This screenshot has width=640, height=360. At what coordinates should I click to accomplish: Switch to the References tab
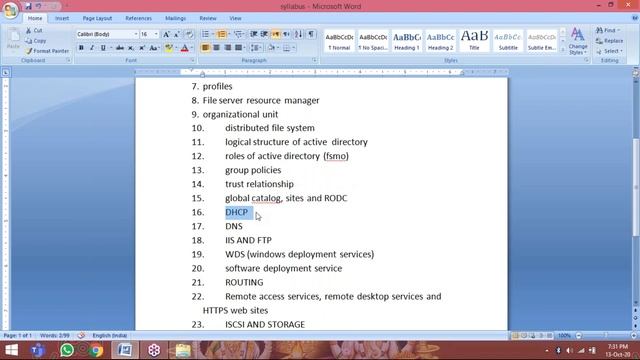click(138, 18)
